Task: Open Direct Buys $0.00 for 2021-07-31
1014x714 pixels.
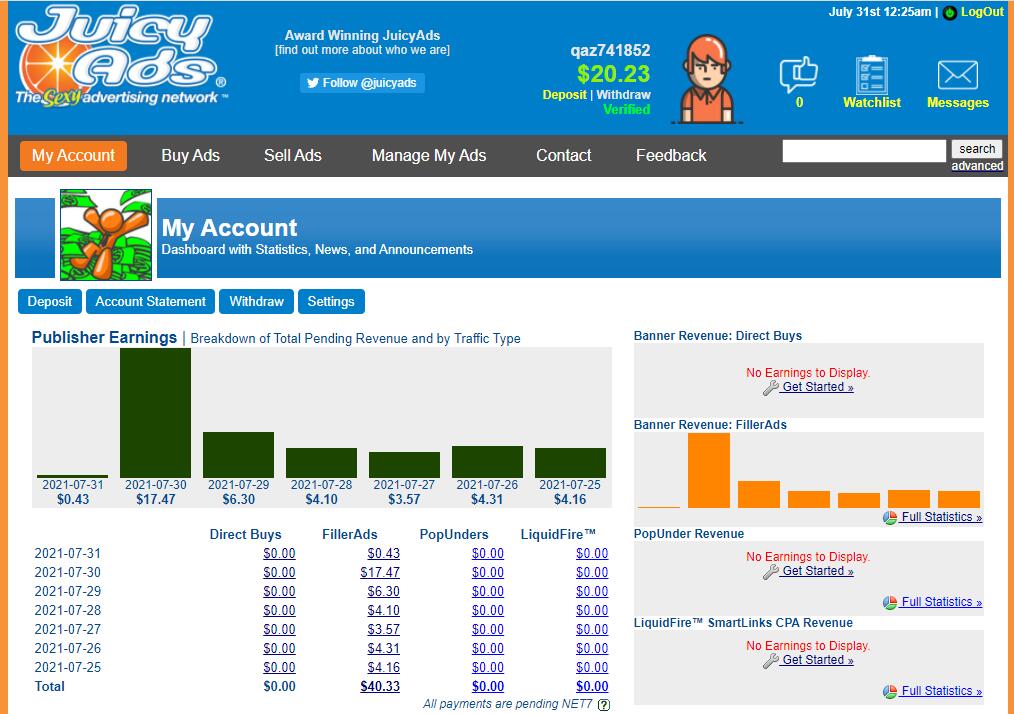Action: 279,554
